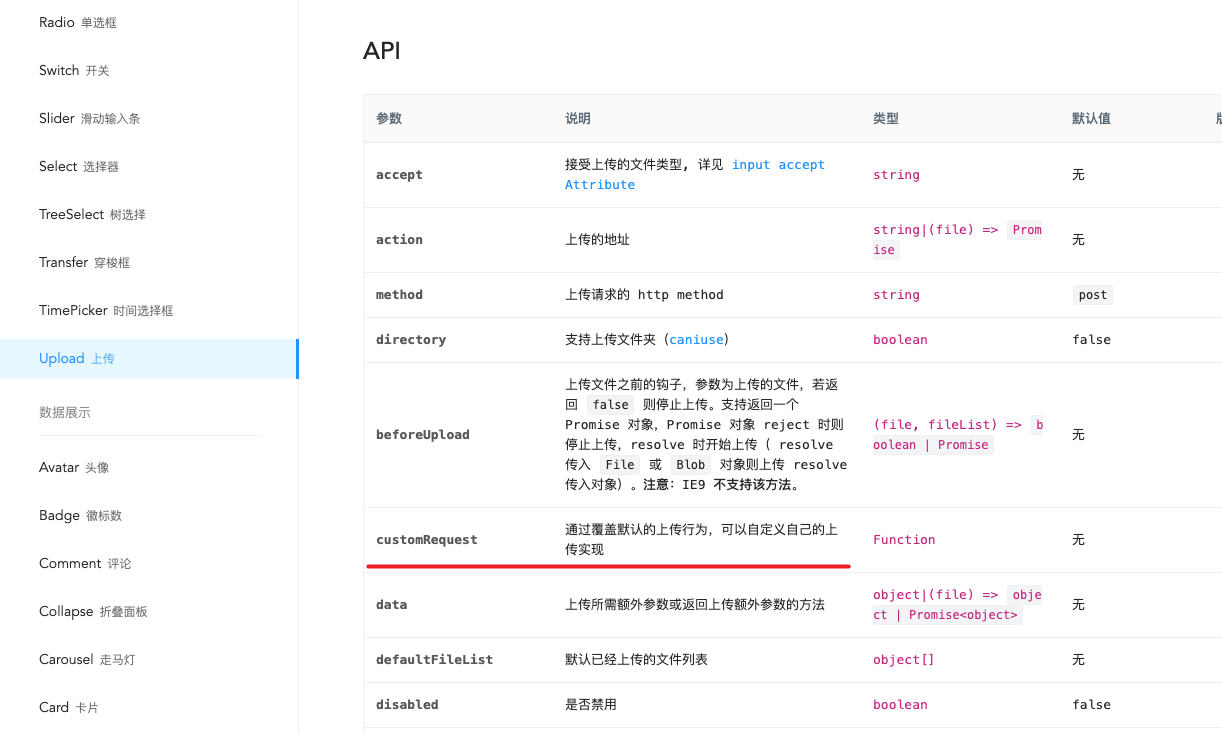The height and width of the screenshot is (734, 1222).
Task: Follow the input accept Attribute link
Action: 694,174
